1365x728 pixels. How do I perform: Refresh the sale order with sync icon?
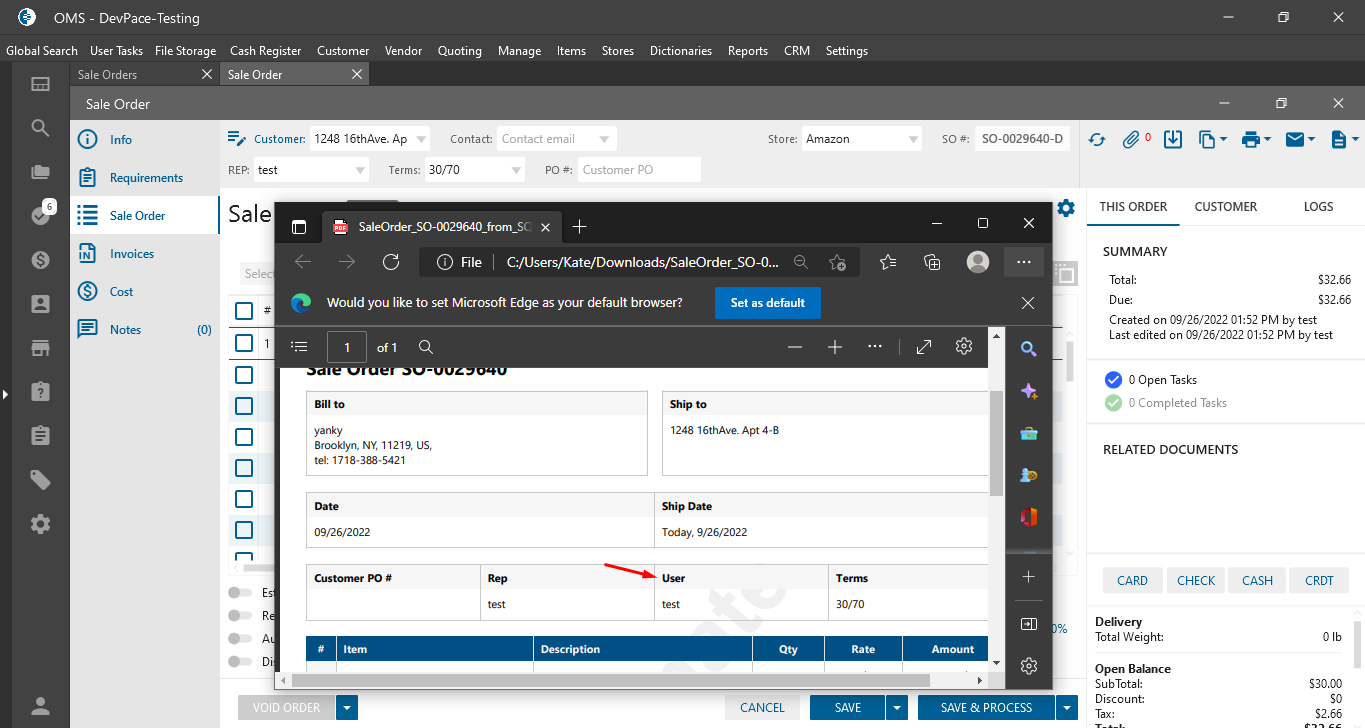click(1097, 140)
